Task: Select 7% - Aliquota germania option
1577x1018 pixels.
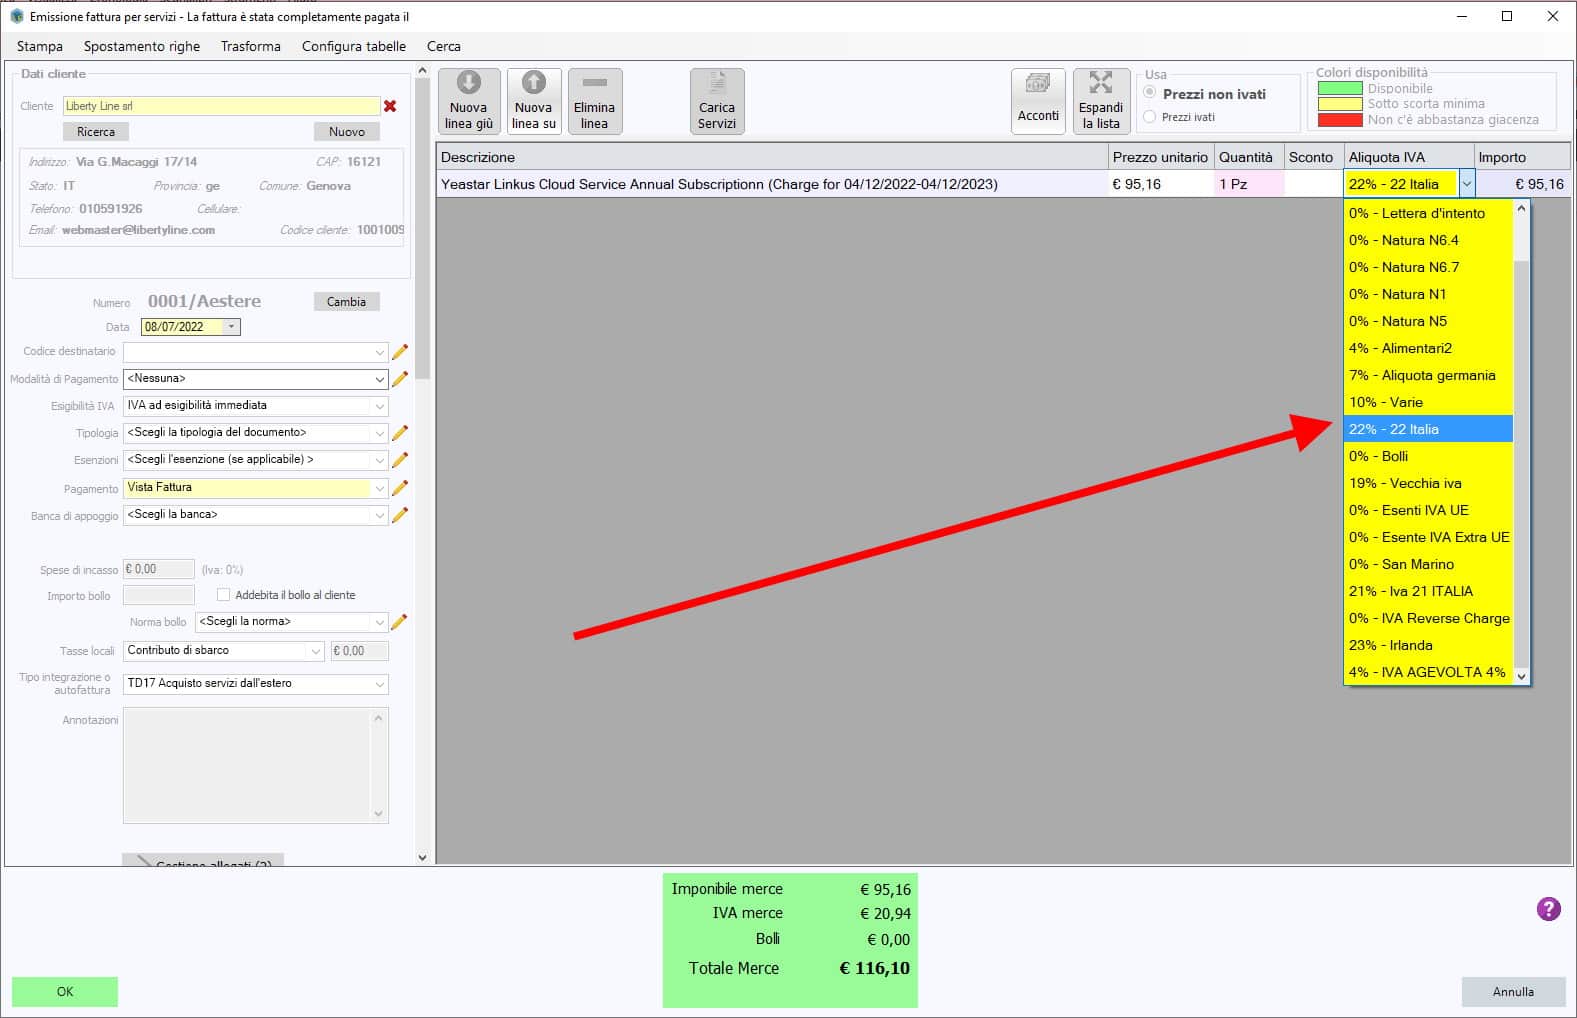Action: point(1428,375)
